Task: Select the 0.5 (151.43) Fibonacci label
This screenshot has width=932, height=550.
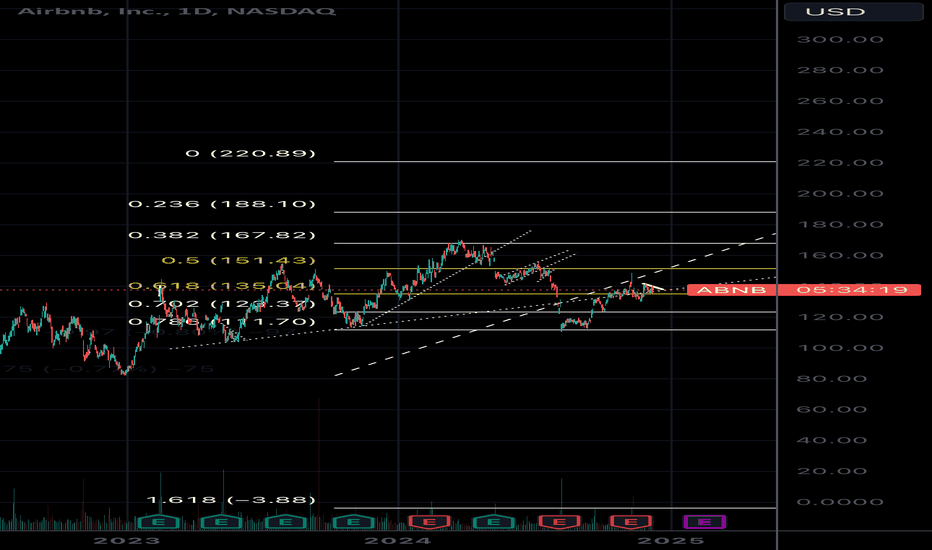Action: pyautogui.click(x=238, y=260)
